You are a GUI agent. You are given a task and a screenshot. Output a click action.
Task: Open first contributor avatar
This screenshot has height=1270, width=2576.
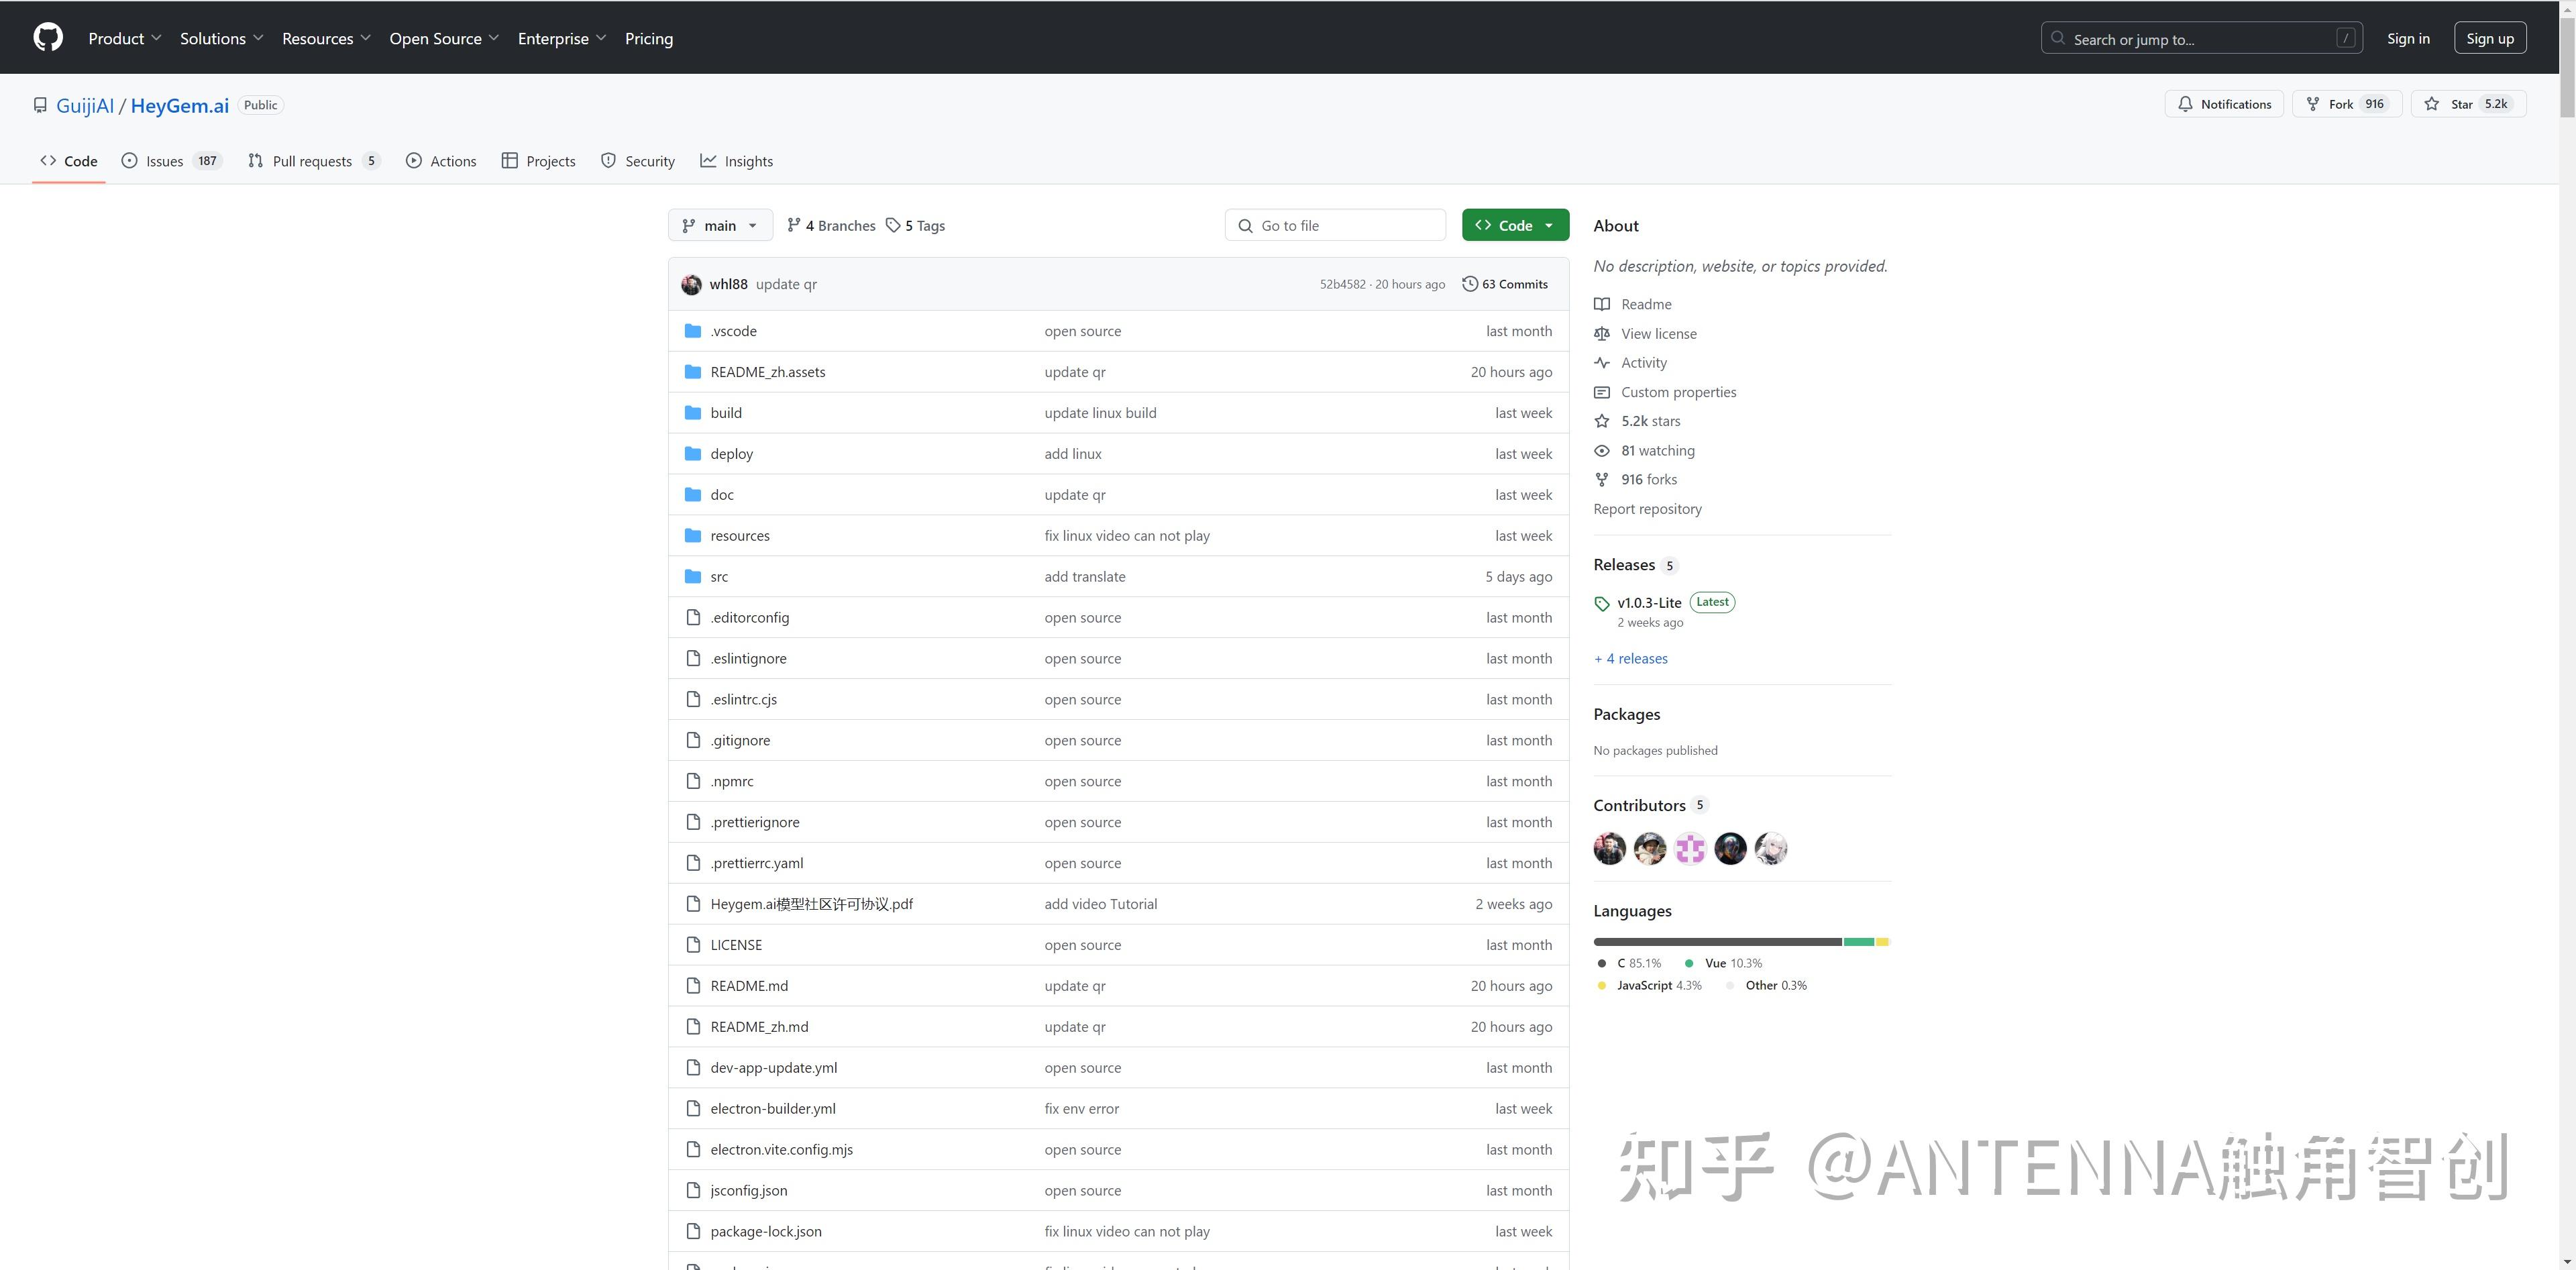pos(1609,848)
